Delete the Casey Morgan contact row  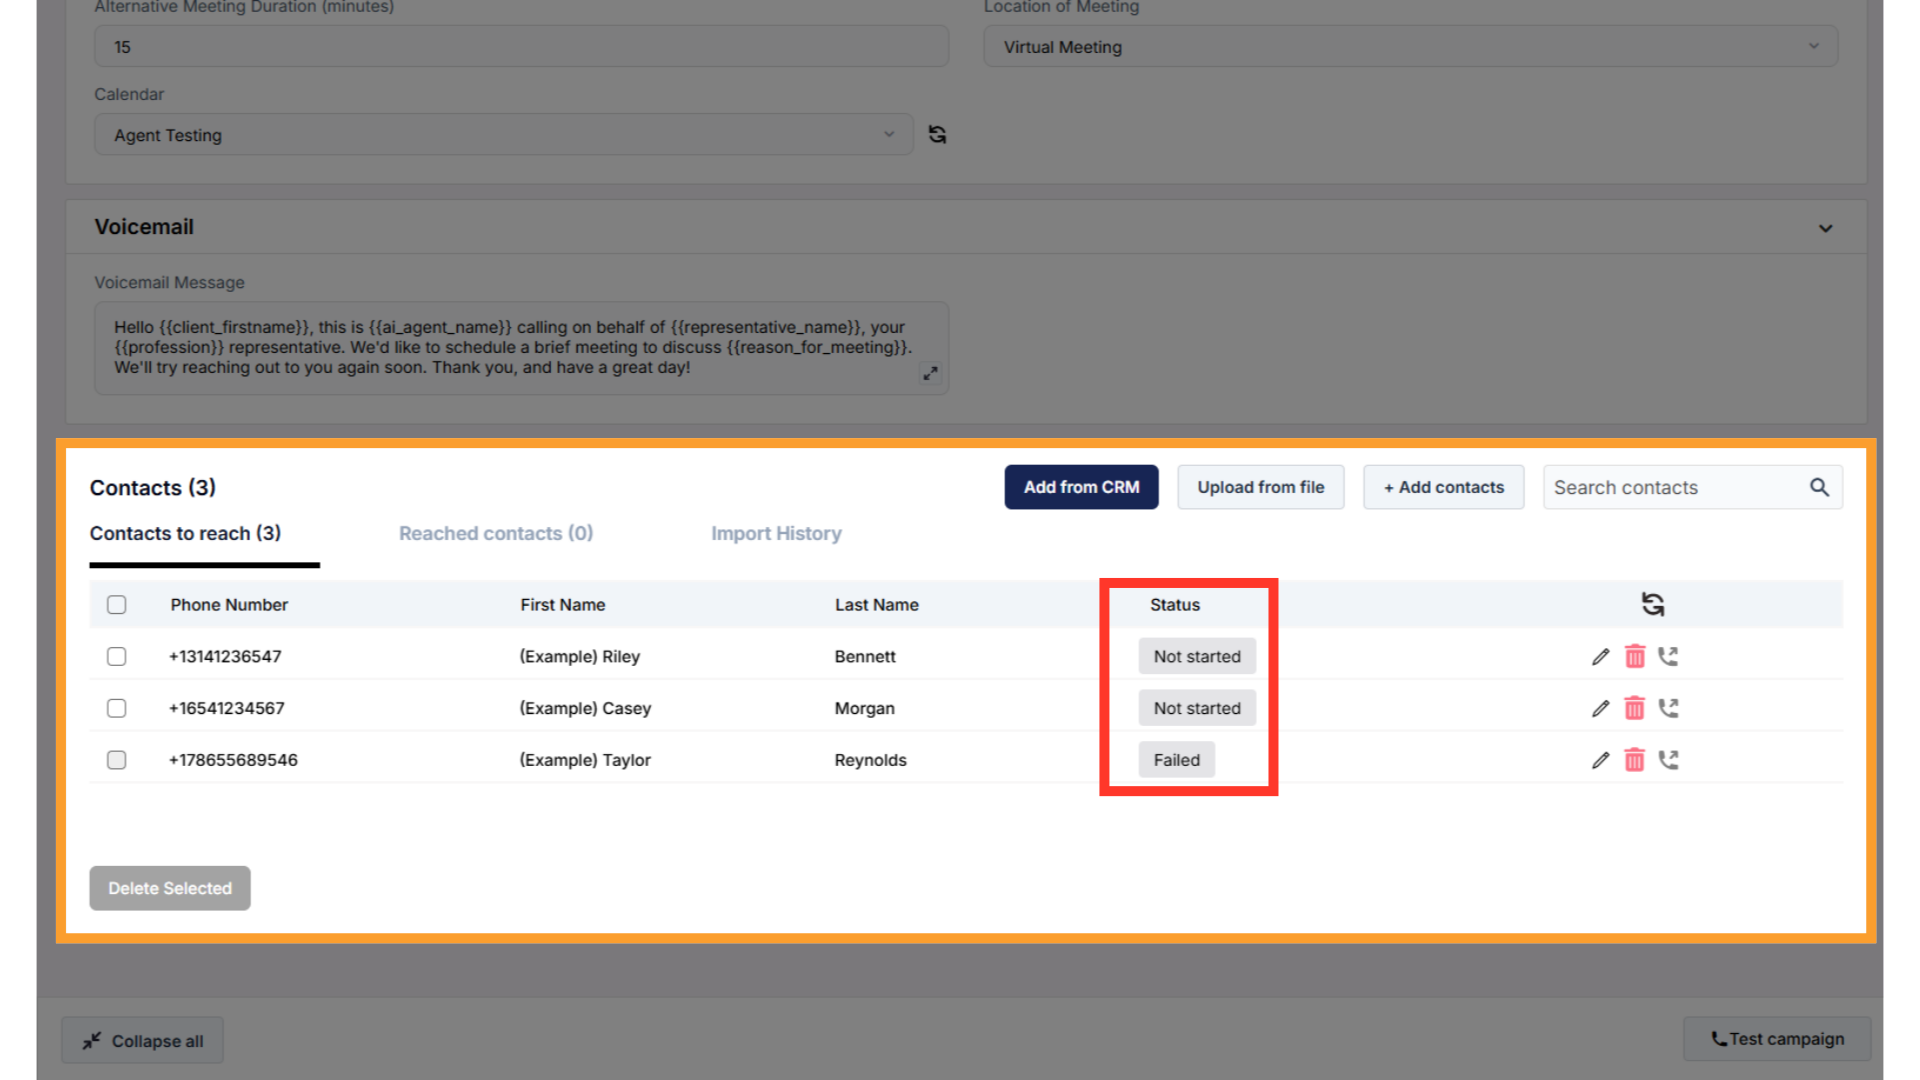pos(1634,709)
